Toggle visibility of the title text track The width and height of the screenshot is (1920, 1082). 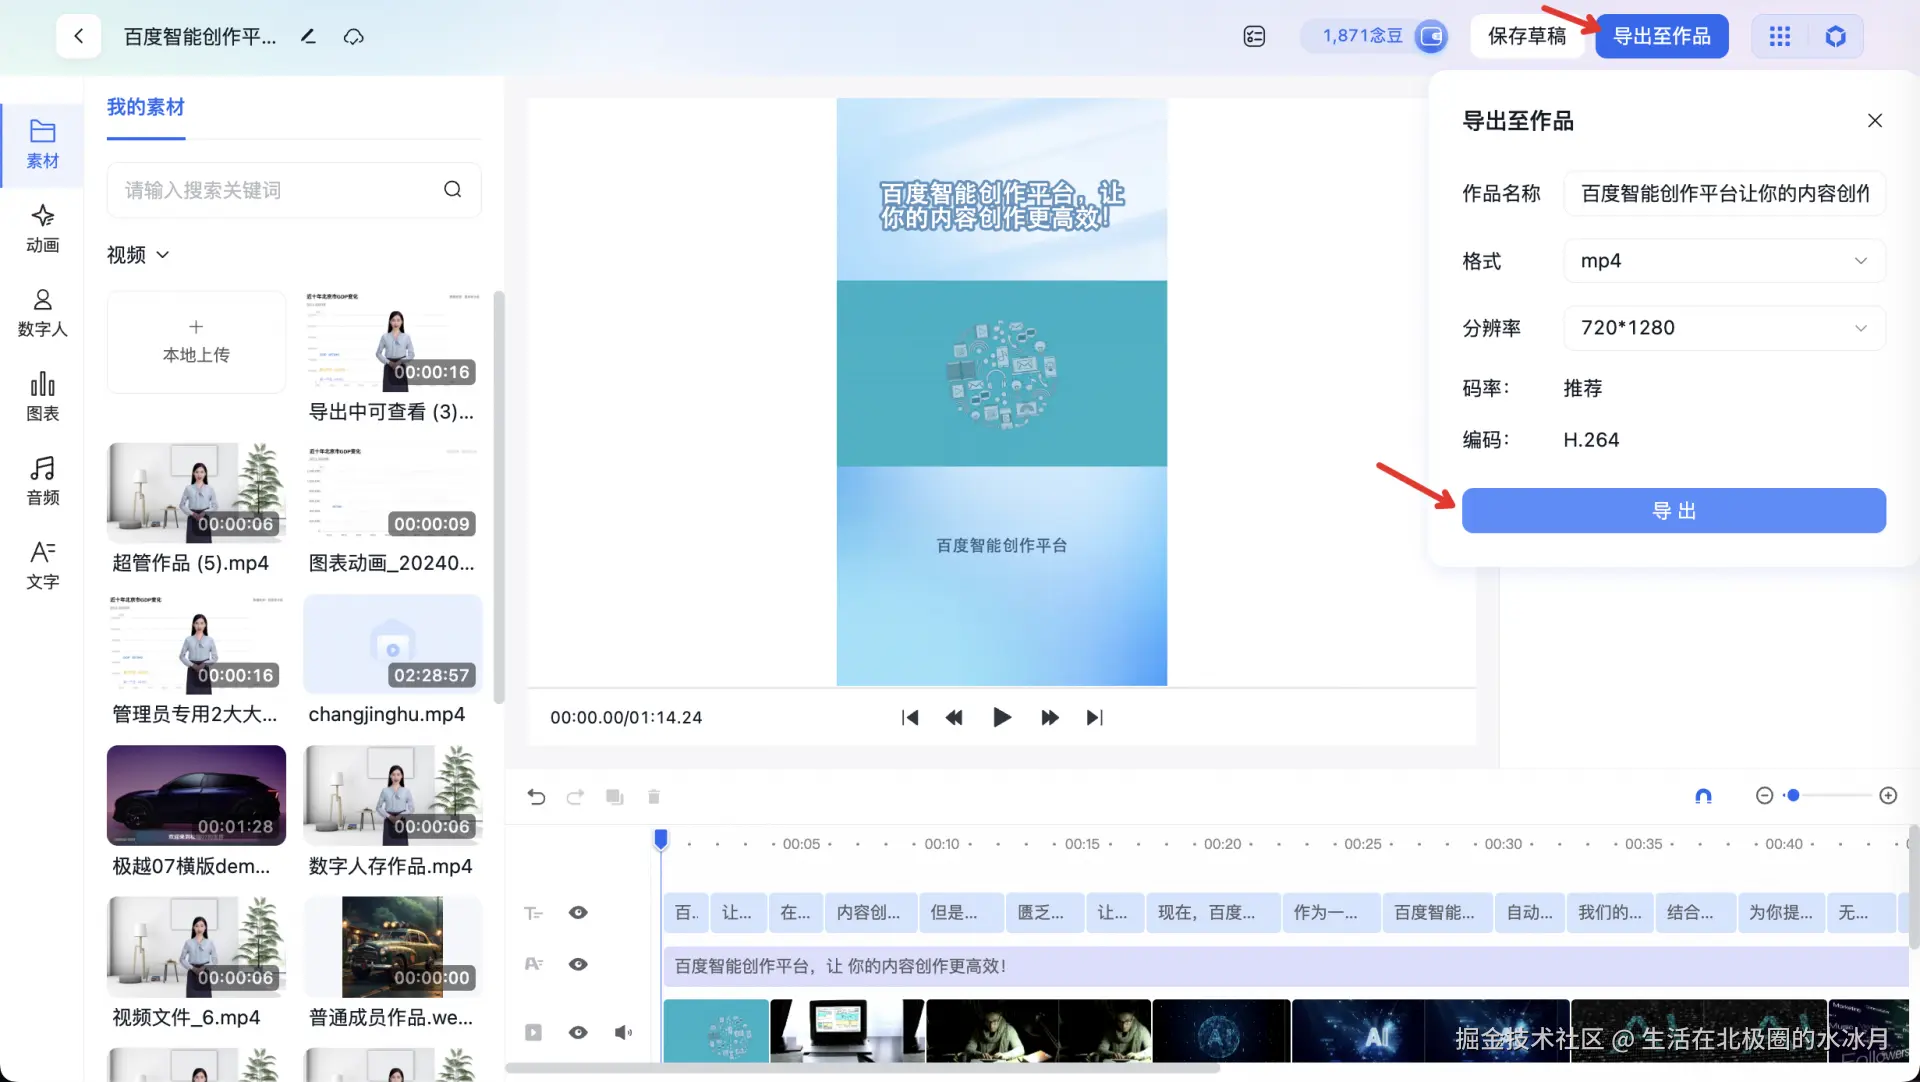tap(578, 964)
